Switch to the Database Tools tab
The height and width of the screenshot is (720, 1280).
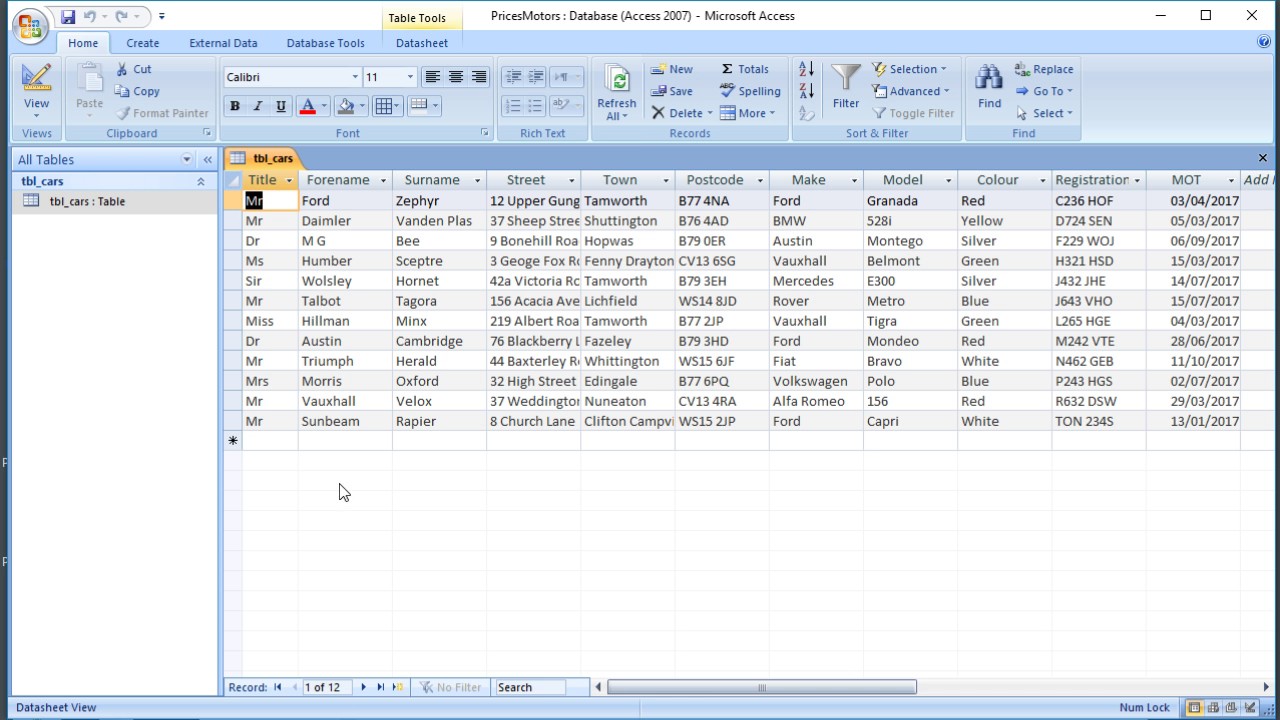tap(325, 43)
